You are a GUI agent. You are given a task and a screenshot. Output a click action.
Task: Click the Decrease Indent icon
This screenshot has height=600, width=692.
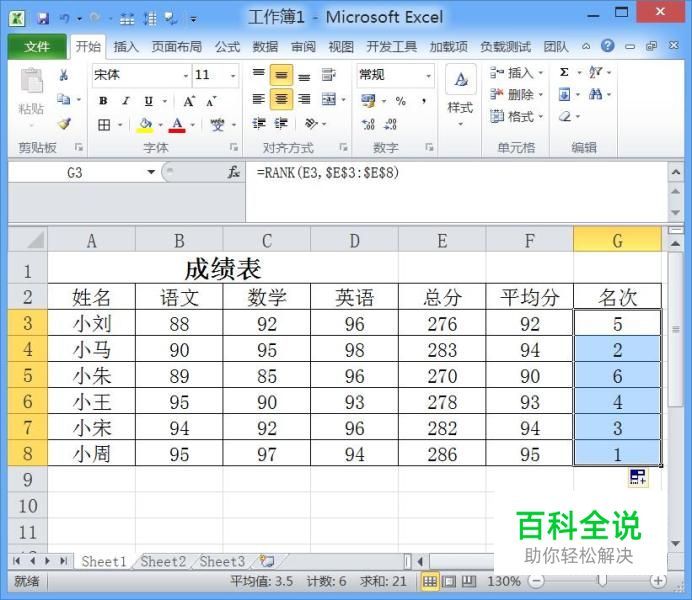259,124
